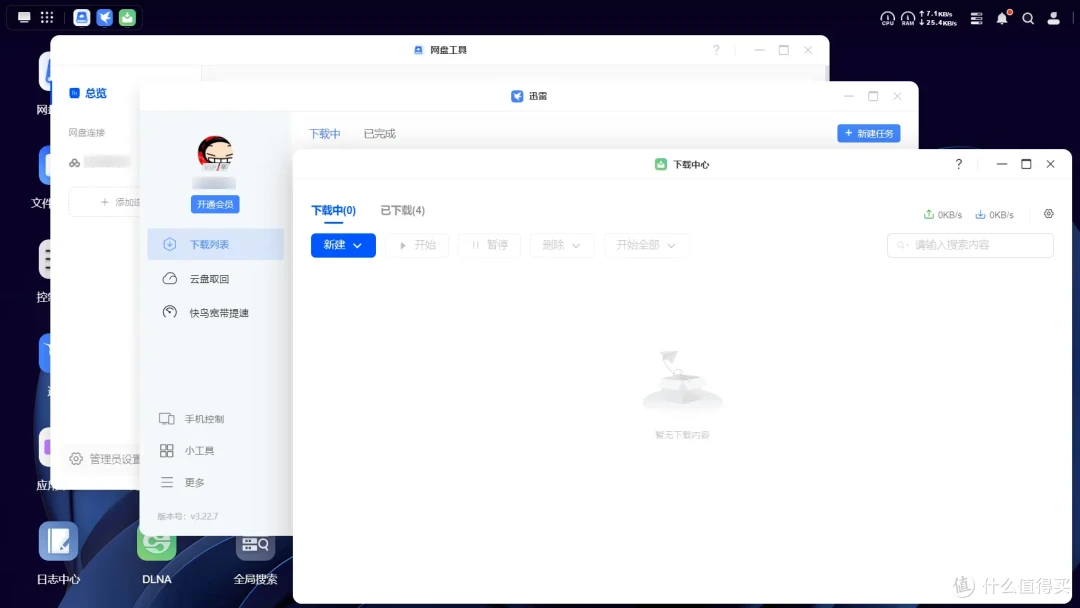The height and width of the screenshot is (608, 1080).
Task: Open 管理员设置 in 网盘工具
Action: (x=105, y=459)
